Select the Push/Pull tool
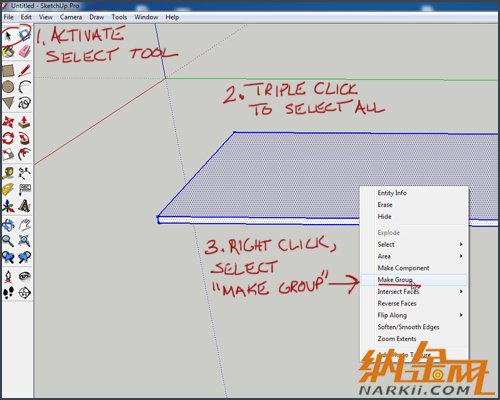500x400 pixels. (x=24, y=122)
